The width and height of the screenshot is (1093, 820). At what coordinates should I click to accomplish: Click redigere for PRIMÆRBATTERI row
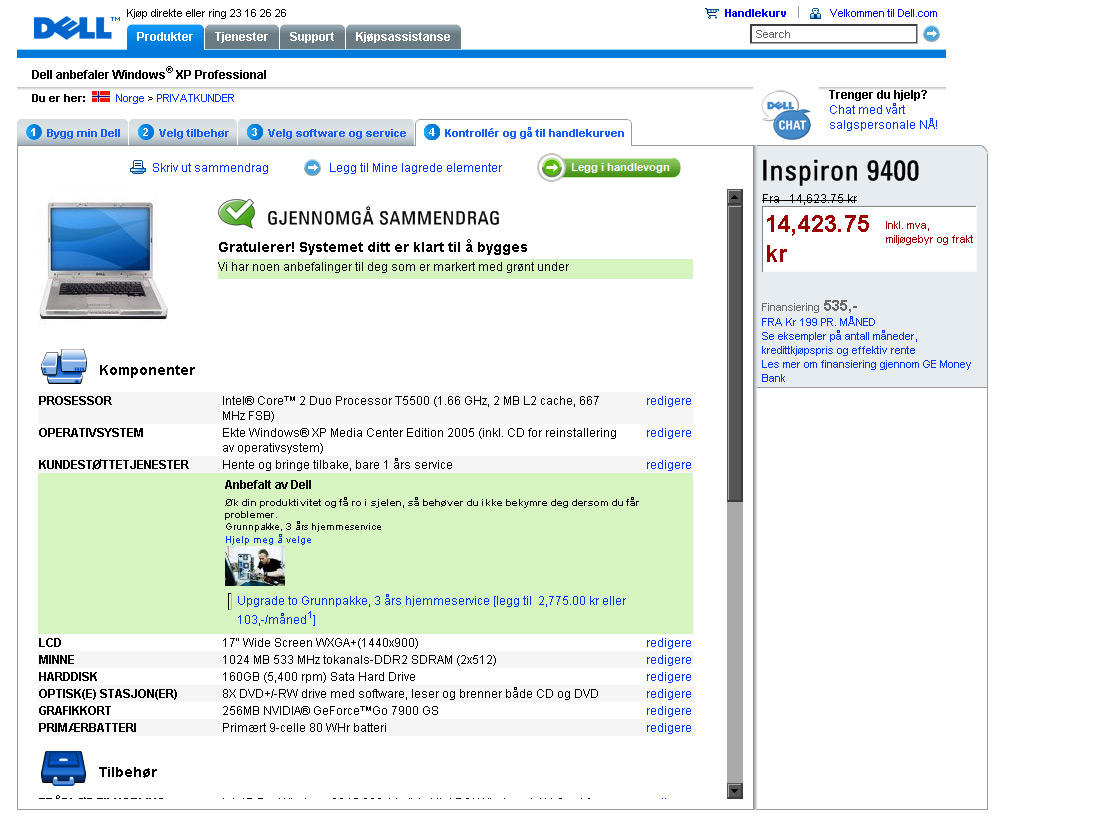(x=668, y=728)
